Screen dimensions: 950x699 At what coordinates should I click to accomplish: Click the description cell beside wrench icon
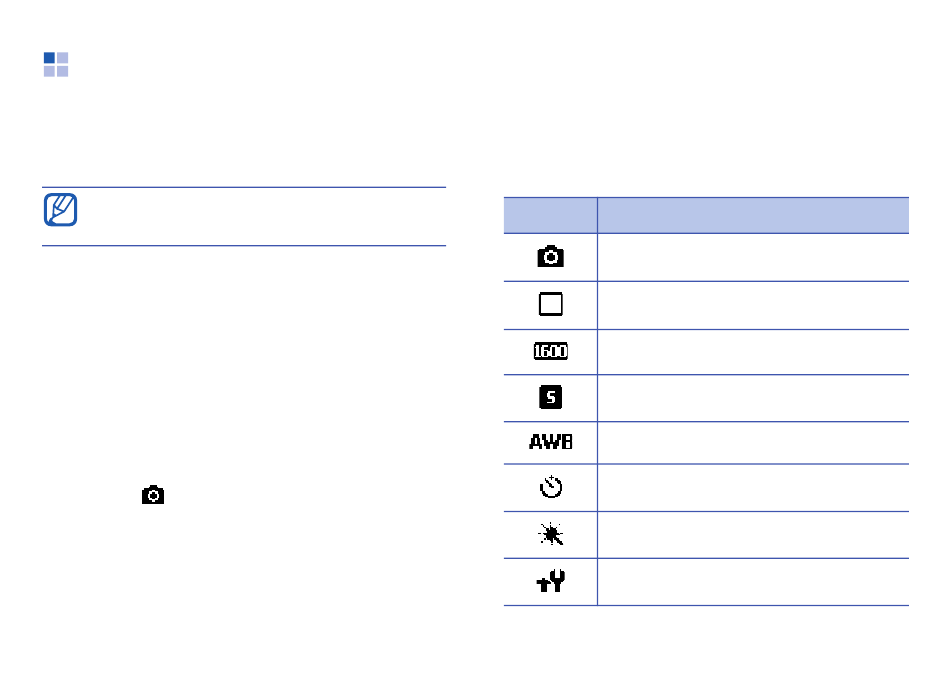(753, 581)
